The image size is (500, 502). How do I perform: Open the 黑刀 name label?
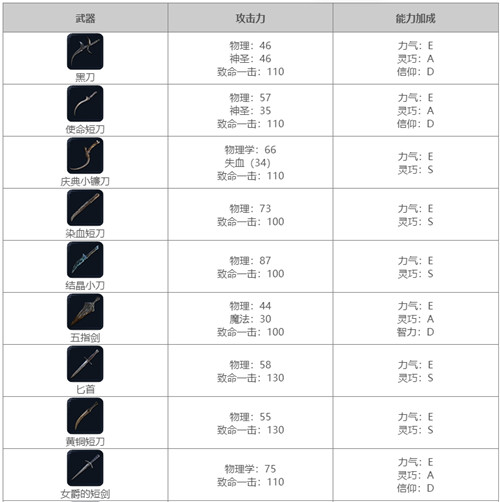pos(85,77)
